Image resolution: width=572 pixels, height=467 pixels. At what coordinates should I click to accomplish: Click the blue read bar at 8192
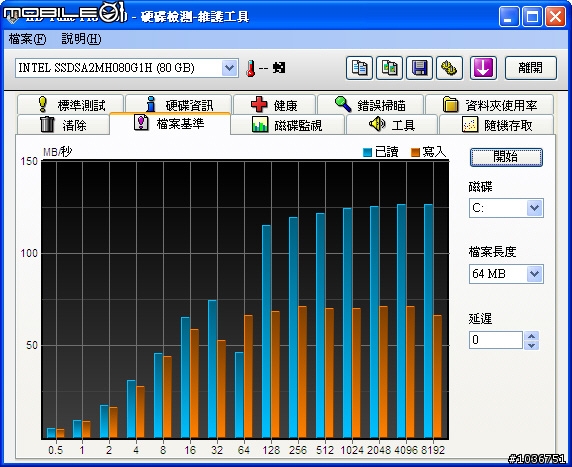click(x=428, y=321)
